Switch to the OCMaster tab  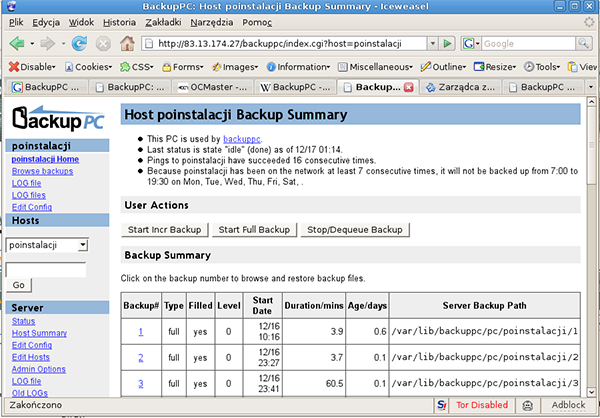pyautogui.click(x=212, y=87)
